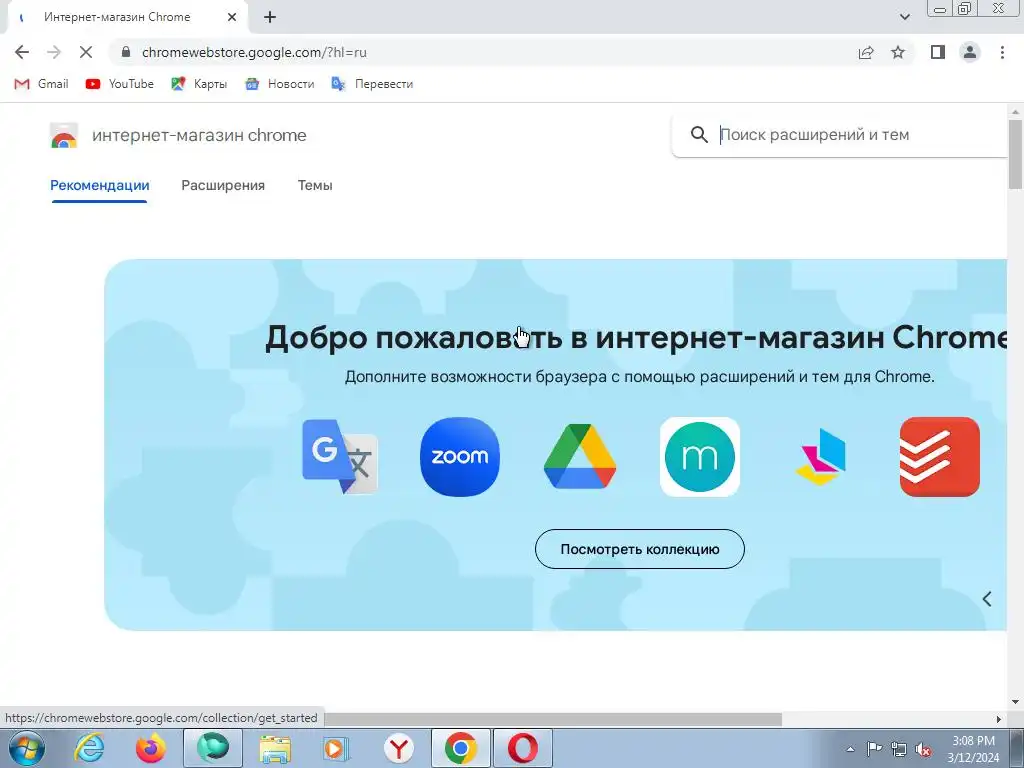The height and width of the screenshot is (768, 1024).
Task: Bookmark this page with the star icon
Action: 899,52
